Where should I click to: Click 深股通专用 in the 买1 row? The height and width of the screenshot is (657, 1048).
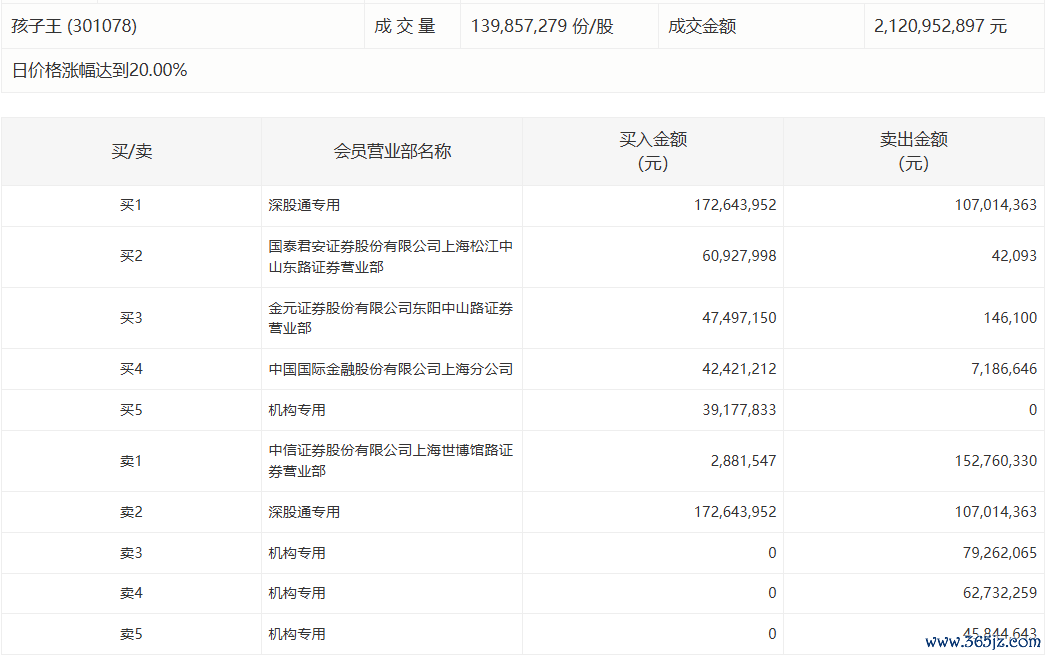point(304,205)
